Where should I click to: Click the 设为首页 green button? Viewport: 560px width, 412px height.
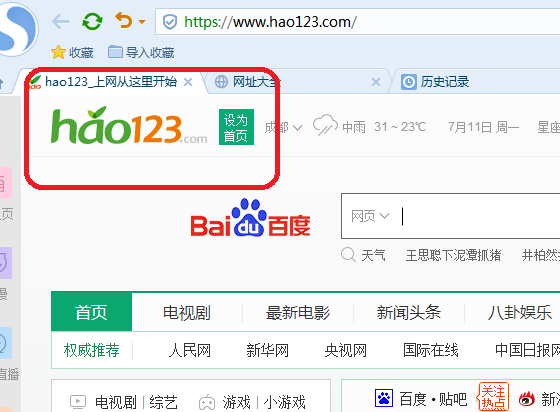(x=236, y=127)
